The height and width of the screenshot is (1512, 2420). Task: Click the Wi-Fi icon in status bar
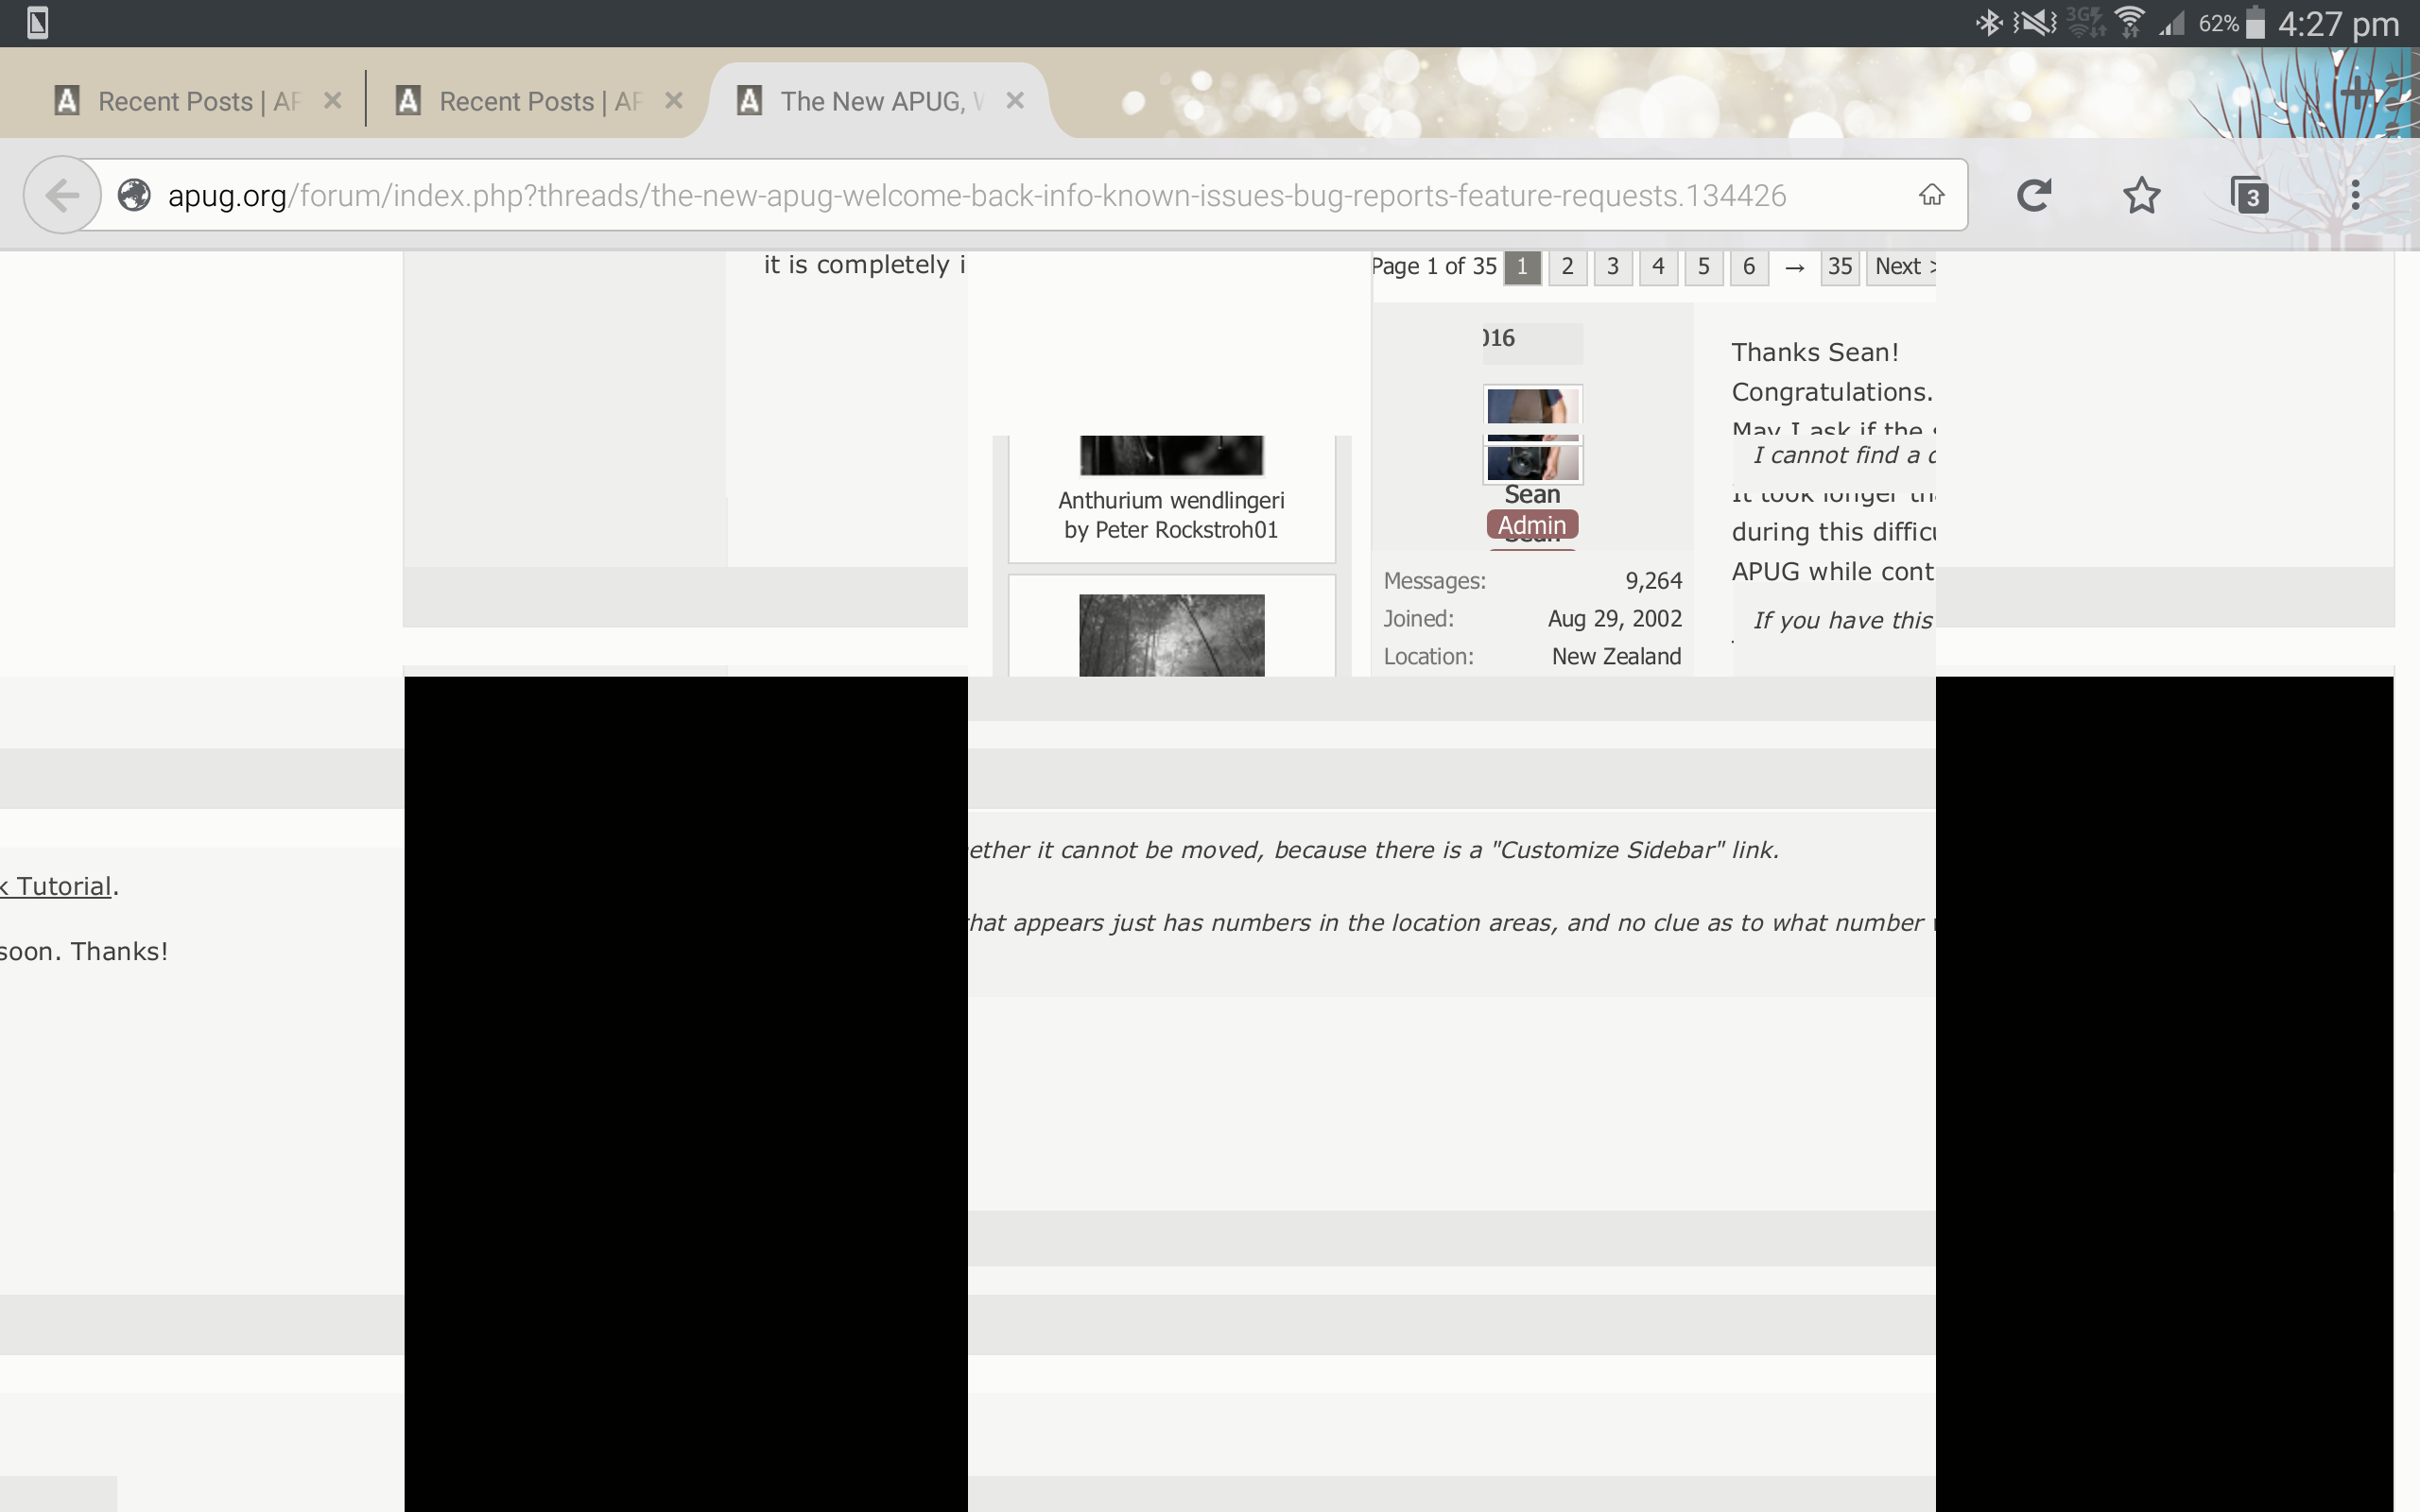click(2129, 21)
